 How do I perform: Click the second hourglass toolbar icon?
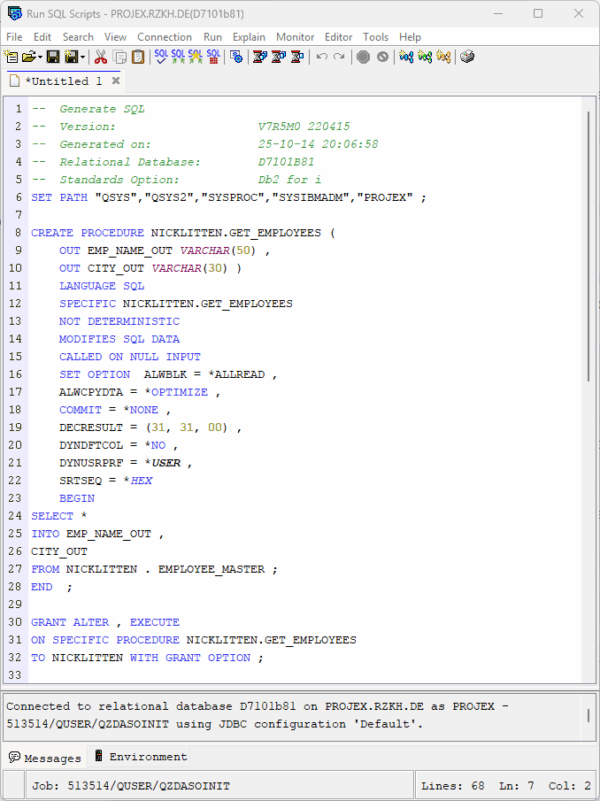pyautogui.click(x=278, y=57)
